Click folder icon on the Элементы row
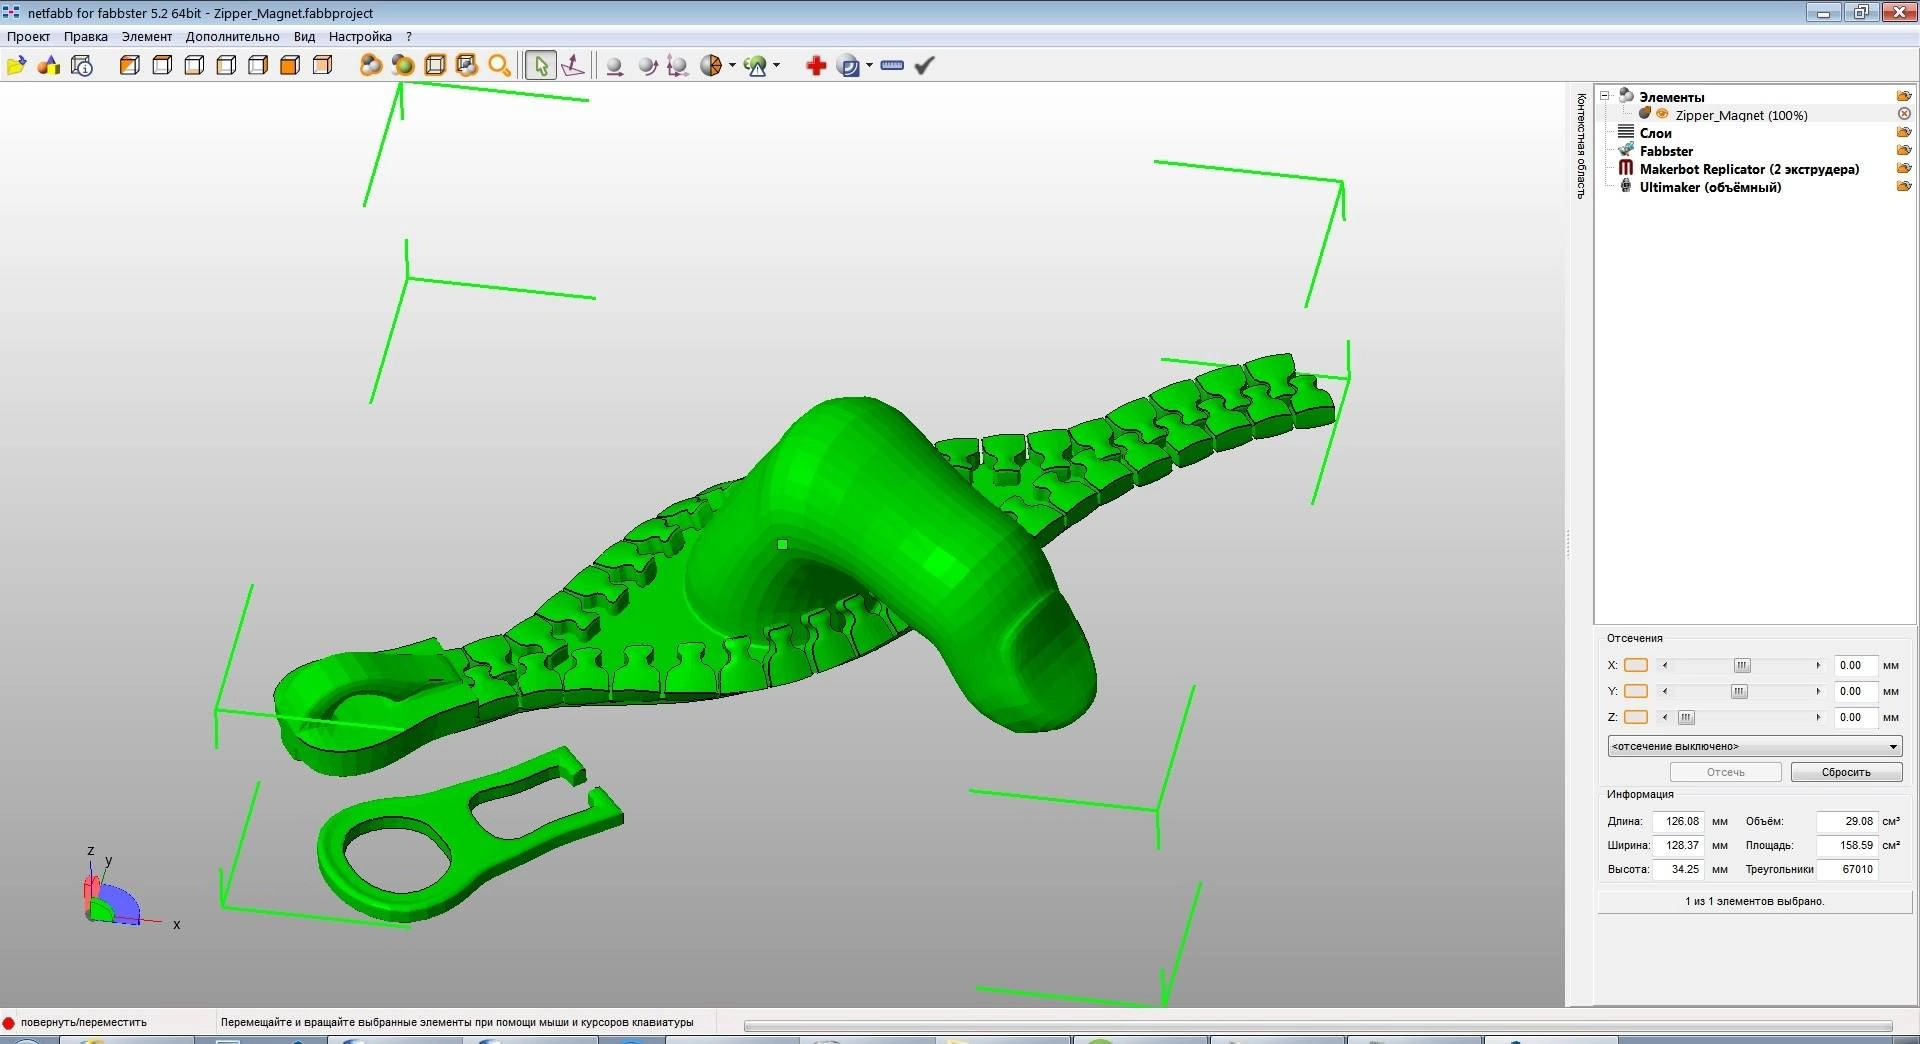Image resolution: width=1920 pixels, height=1044 pixels. coord(1904,96)
